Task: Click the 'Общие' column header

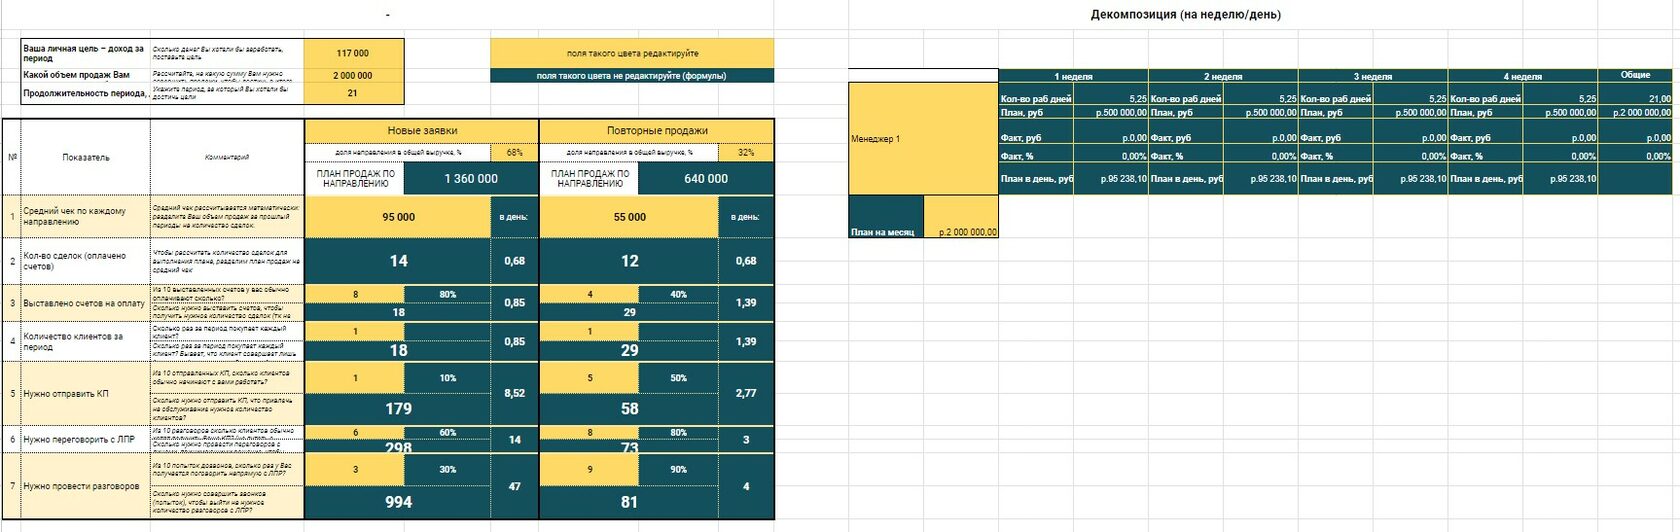Action: [1635, 75]
